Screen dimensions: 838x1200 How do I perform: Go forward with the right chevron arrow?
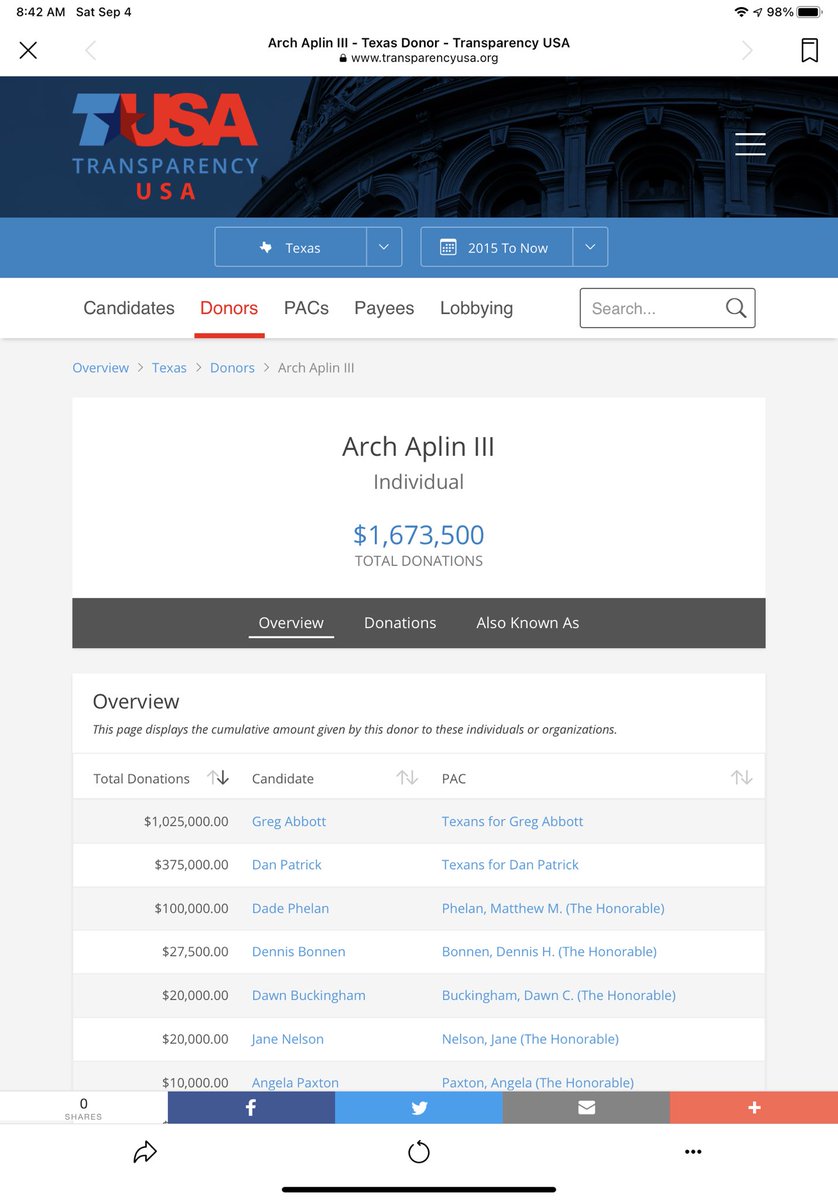pos(747,50)
